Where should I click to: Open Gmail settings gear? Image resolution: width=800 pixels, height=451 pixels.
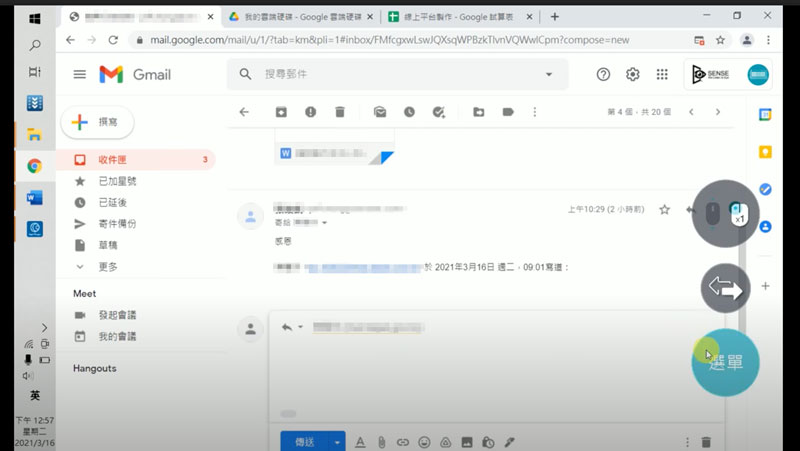pyautogui.click(x=633, y=74)
